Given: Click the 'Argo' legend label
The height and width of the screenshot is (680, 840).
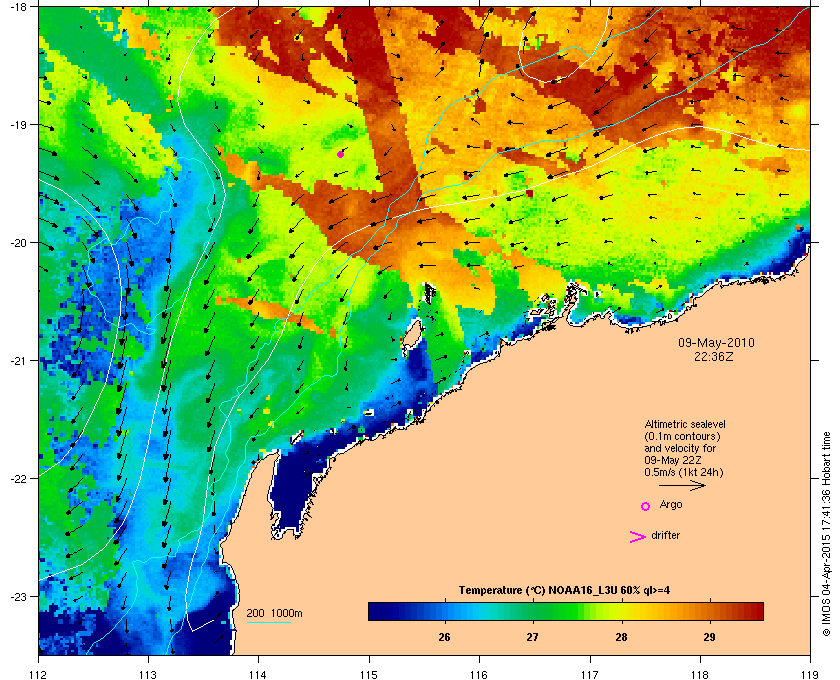Looking at the screenshot, I should (671, 505).
